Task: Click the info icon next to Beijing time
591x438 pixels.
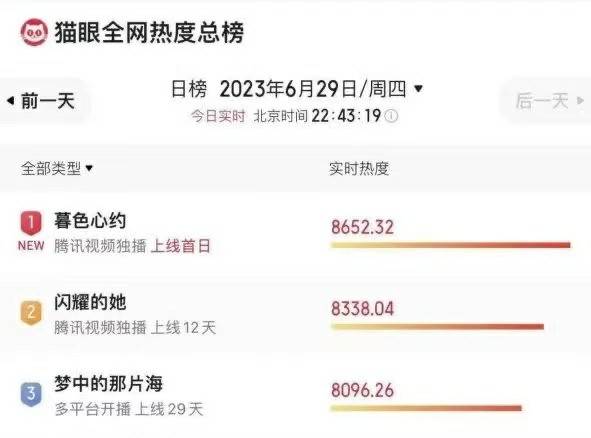Action: pos(391,116)
